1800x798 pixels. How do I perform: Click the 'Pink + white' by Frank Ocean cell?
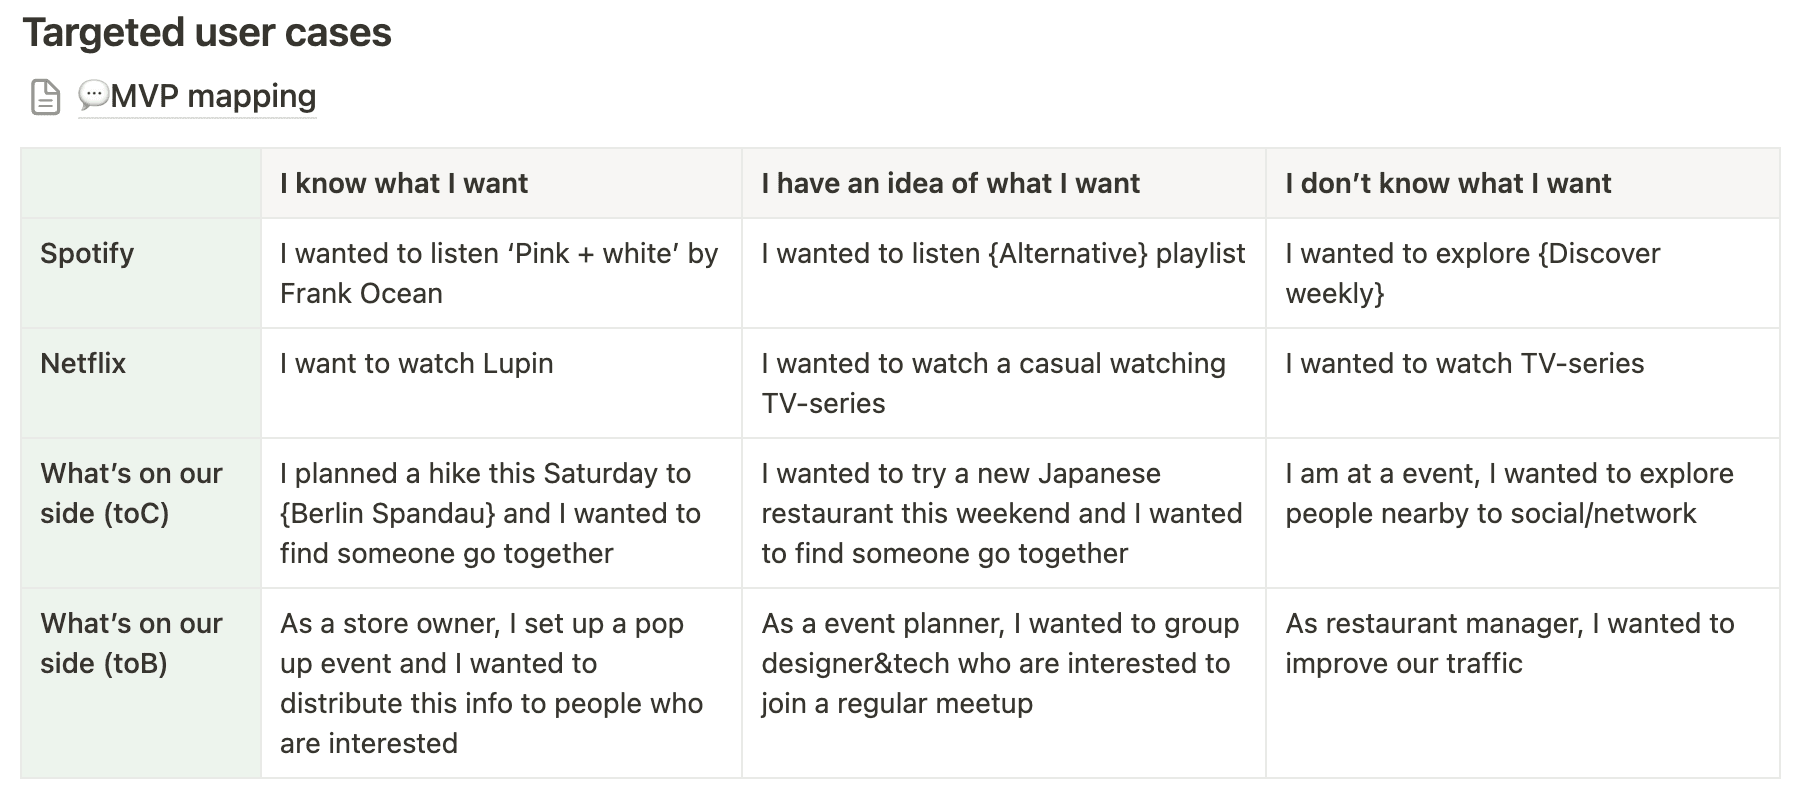point(501,273)
